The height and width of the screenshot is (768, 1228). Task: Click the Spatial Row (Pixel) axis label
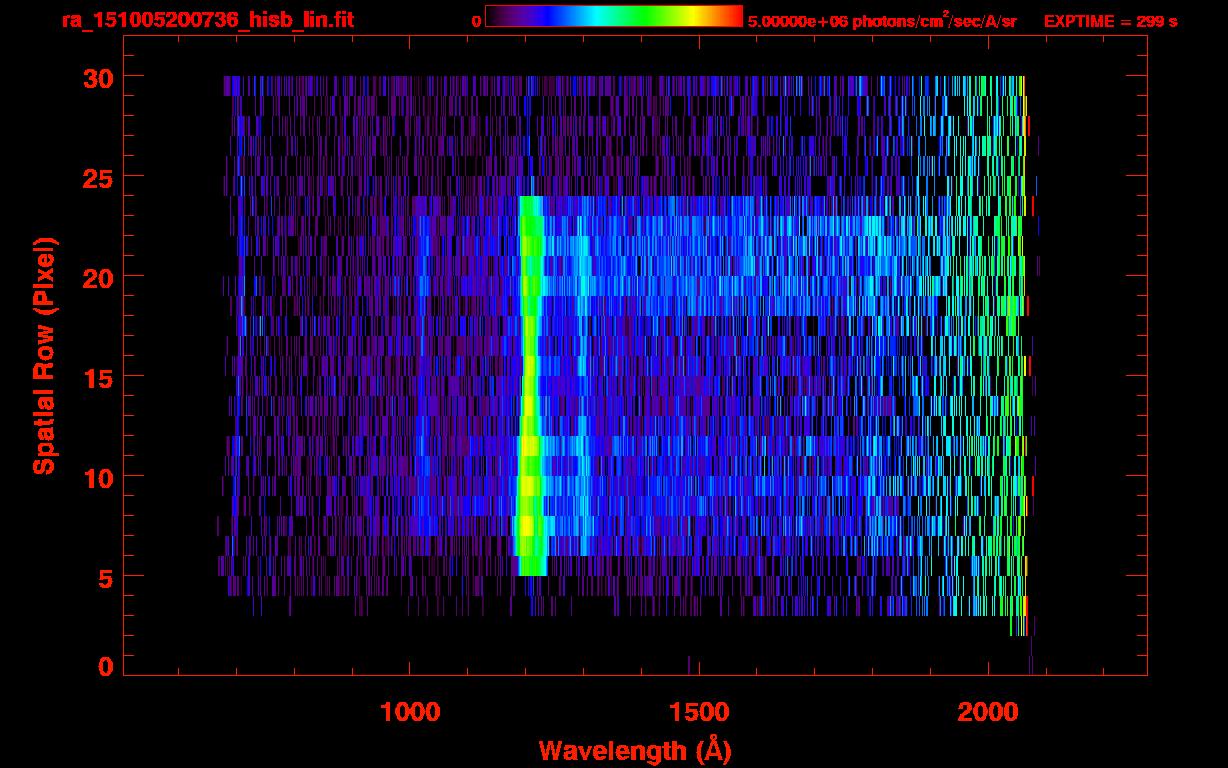click(x=44, y=355)
